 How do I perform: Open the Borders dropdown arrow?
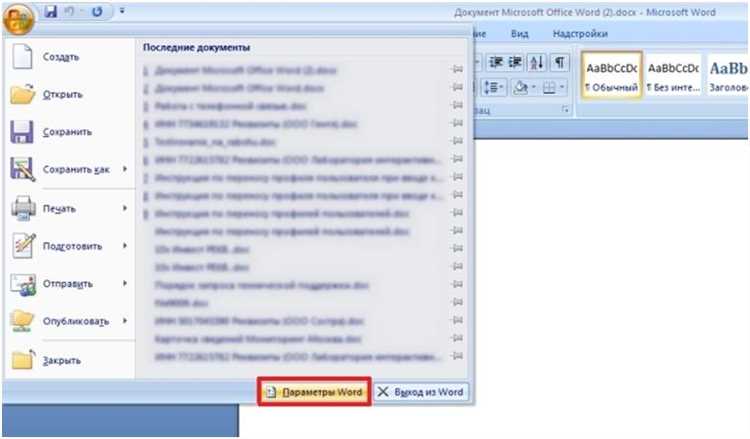tap(562, 88)
